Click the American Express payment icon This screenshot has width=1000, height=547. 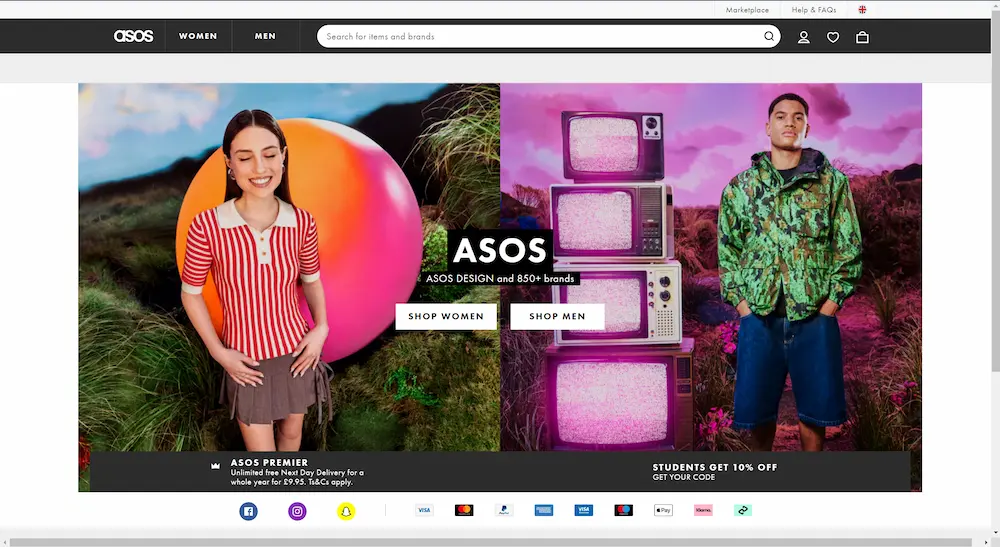(x=544, y=510)
